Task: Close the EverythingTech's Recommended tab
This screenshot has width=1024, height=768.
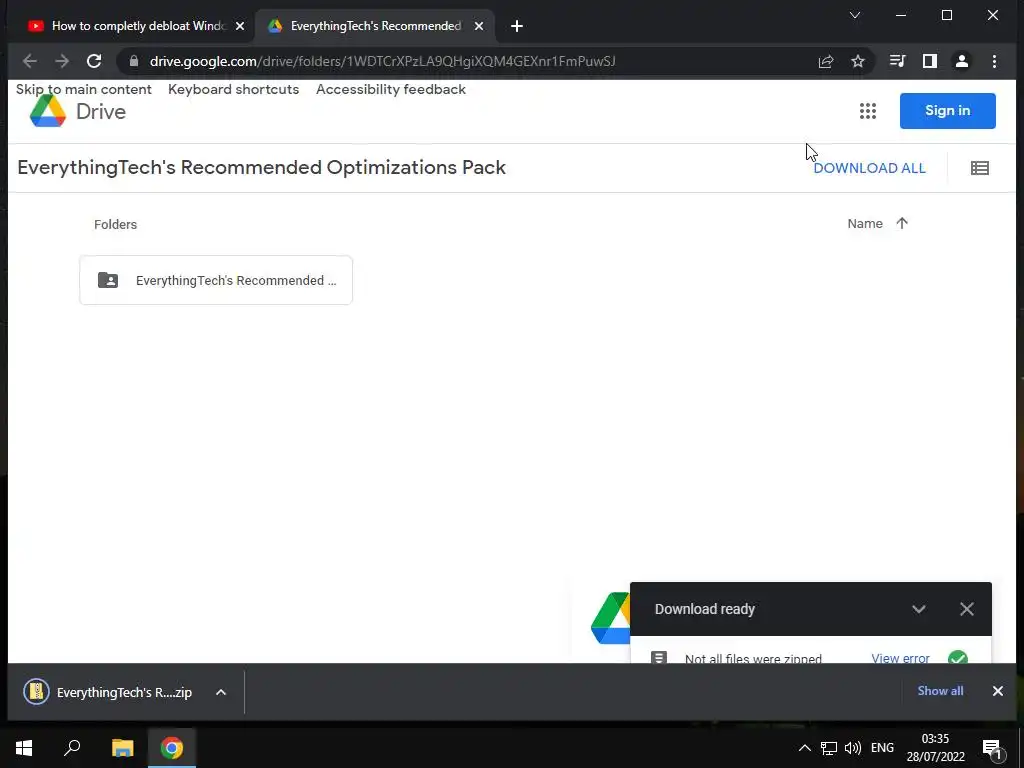Action: (x=479, y=26)
